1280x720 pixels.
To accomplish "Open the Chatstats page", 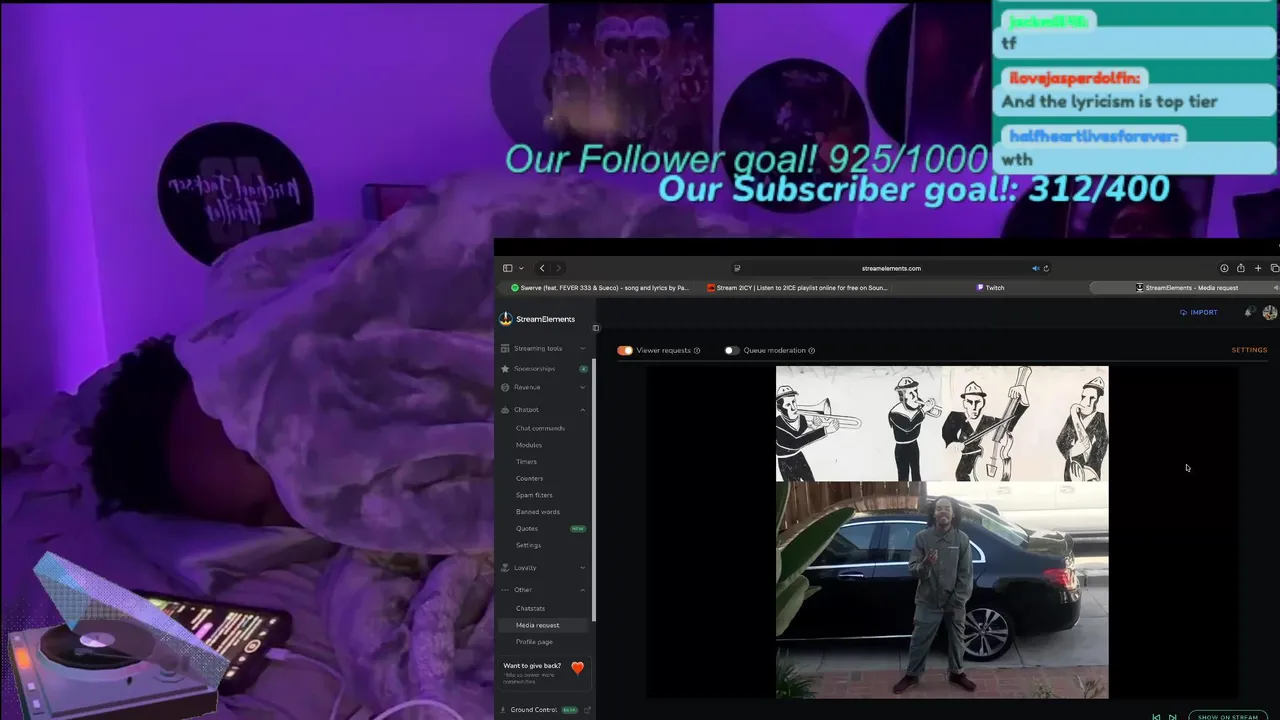I will point(530,608).
